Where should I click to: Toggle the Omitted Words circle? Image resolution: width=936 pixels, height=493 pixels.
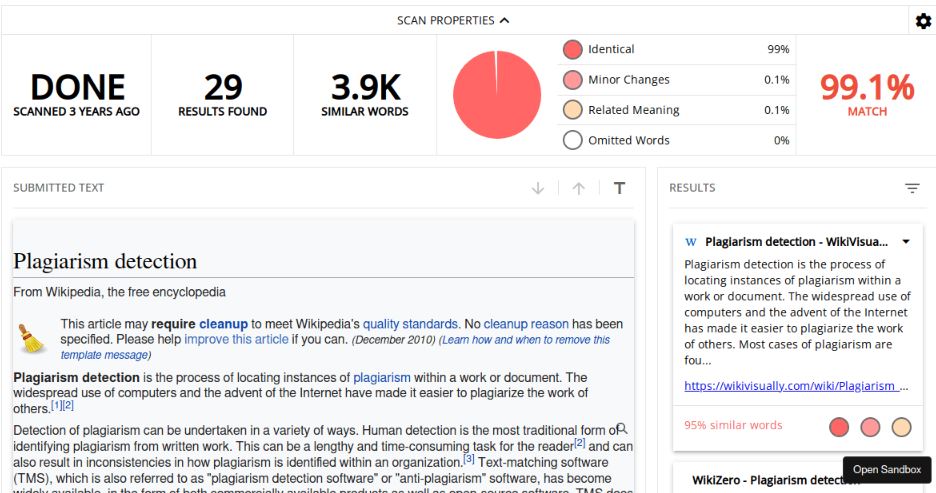[x=572, y=140]
